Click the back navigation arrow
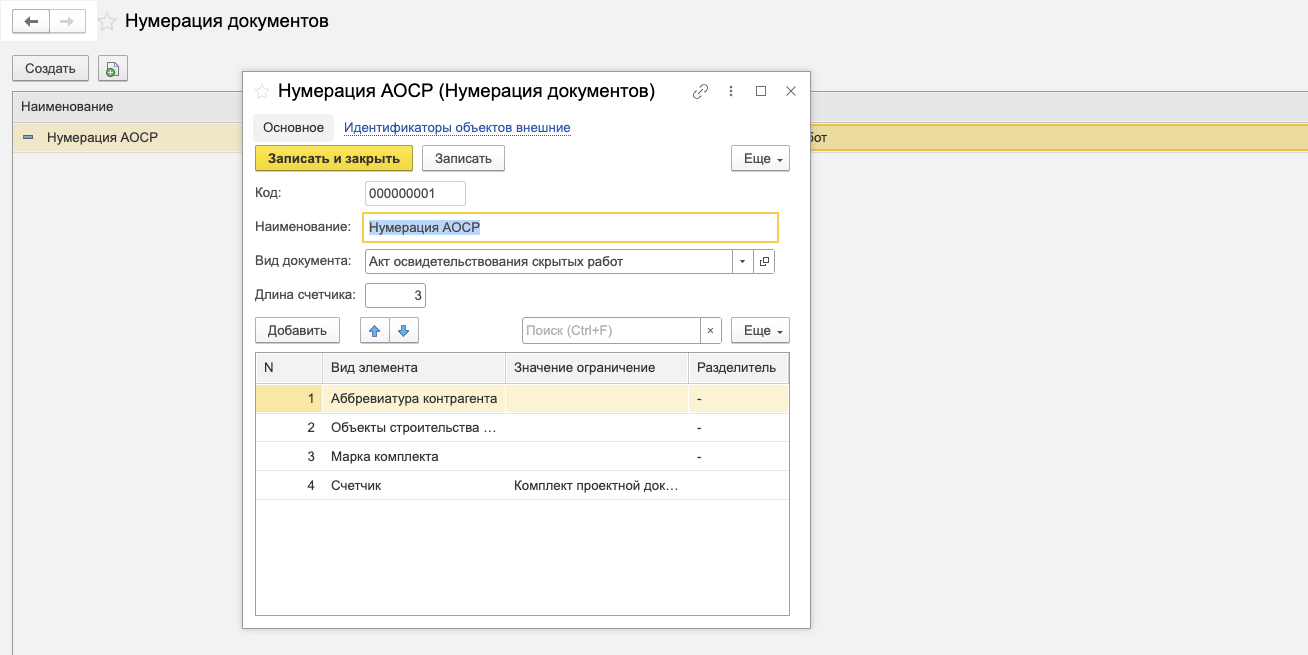 pos(31,21)
